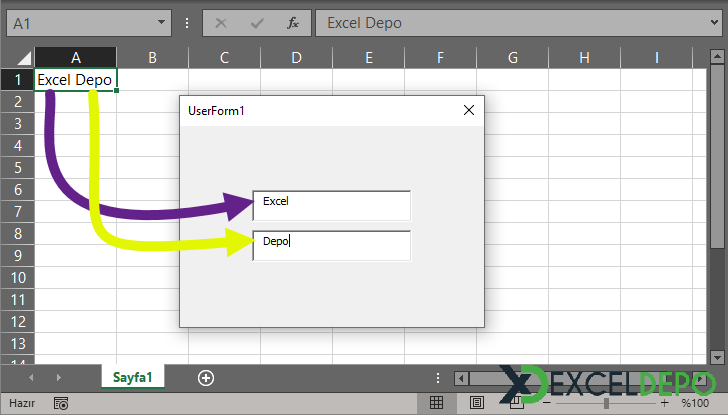728x415 pixels.
Task: Select column A header
Action: 76,58
